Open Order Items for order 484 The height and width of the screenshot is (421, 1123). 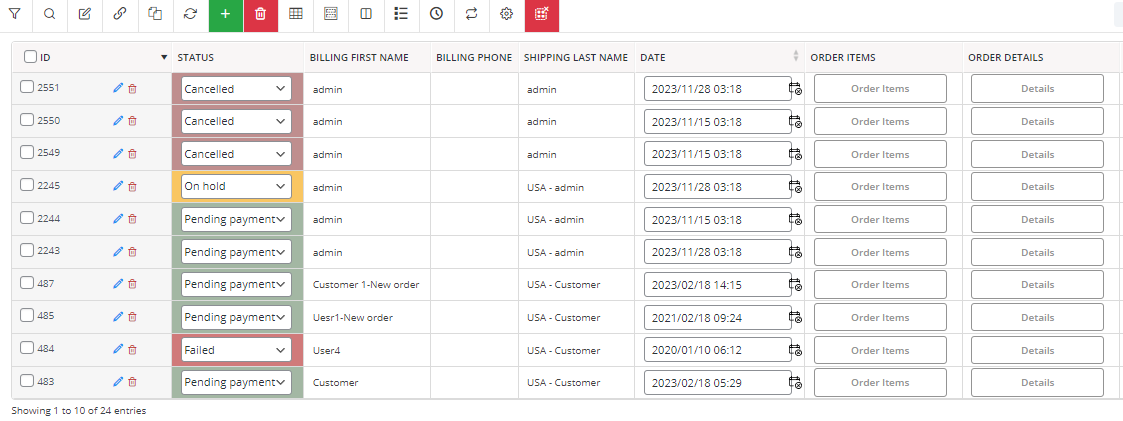coord(880,350)
